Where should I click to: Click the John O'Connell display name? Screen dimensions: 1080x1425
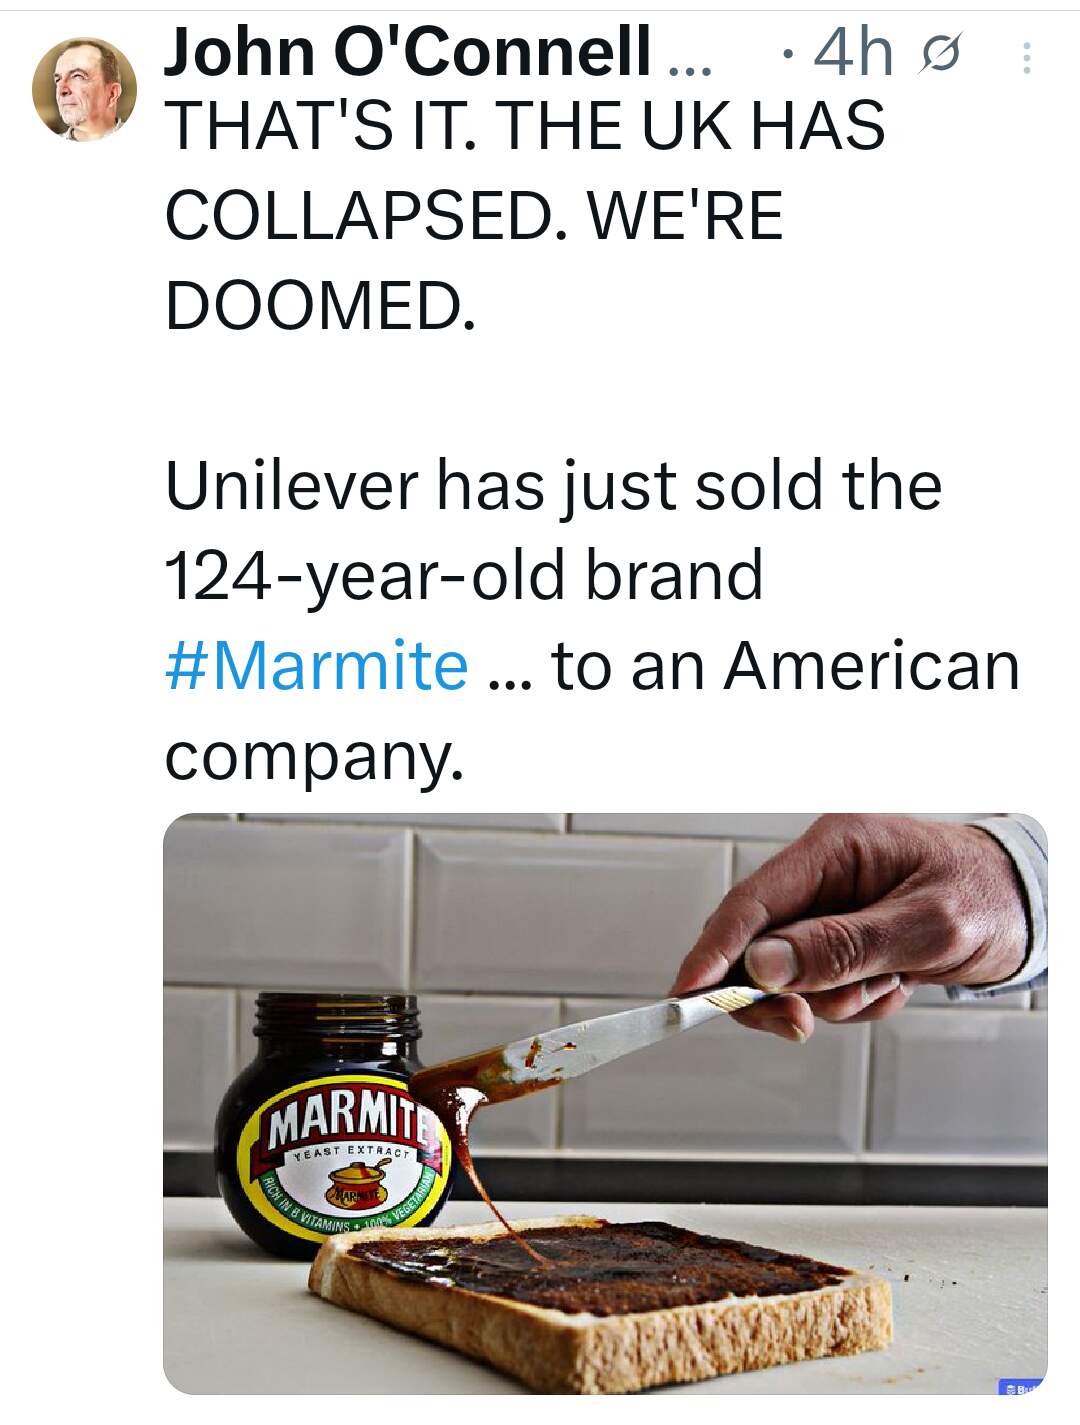point(407,50)
